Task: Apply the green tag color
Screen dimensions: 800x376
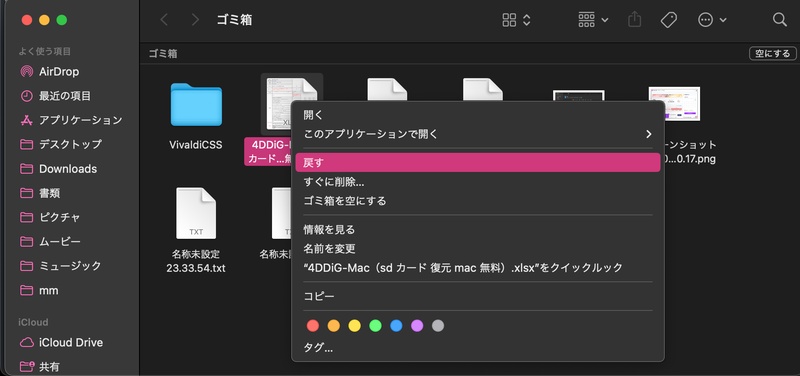Action: 376,325
